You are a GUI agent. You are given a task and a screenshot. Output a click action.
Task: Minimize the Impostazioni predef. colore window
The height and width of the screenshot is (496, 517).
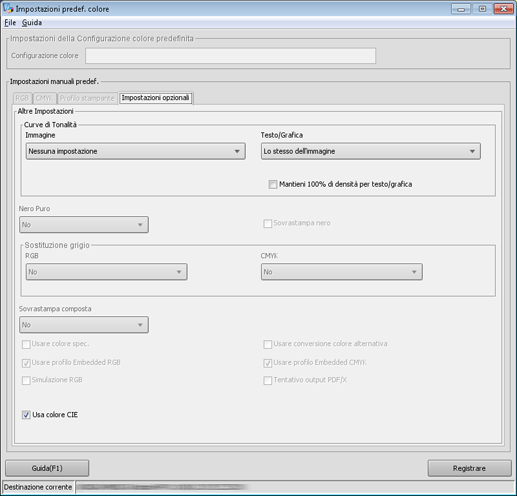point(461,9)
